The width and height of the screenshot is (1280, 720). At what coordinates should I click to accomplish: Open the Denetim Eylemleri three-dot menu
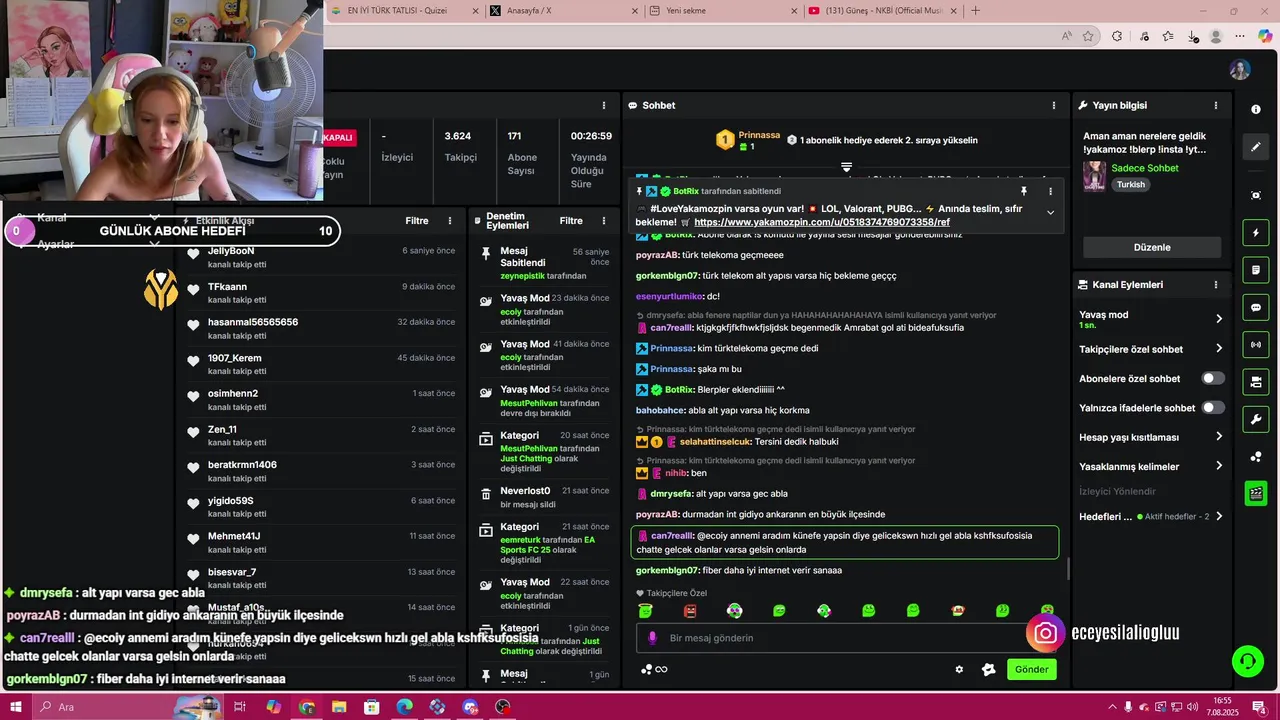pyautogui.click(x=603, y=221)
